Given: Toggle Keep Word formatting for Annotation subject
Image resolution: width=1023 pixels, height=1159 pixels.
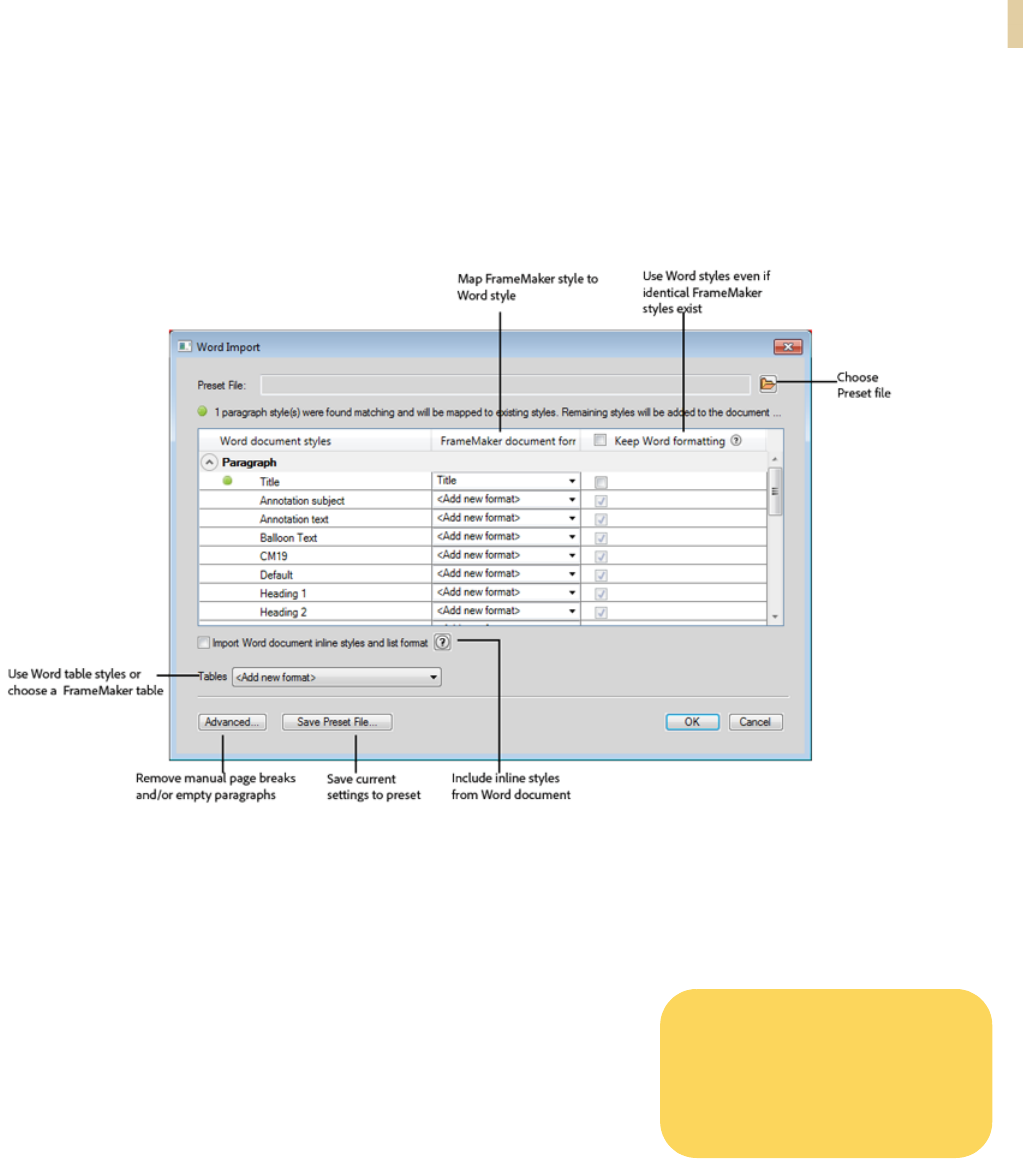Looking at the screenshot, I should coord(601,500).
